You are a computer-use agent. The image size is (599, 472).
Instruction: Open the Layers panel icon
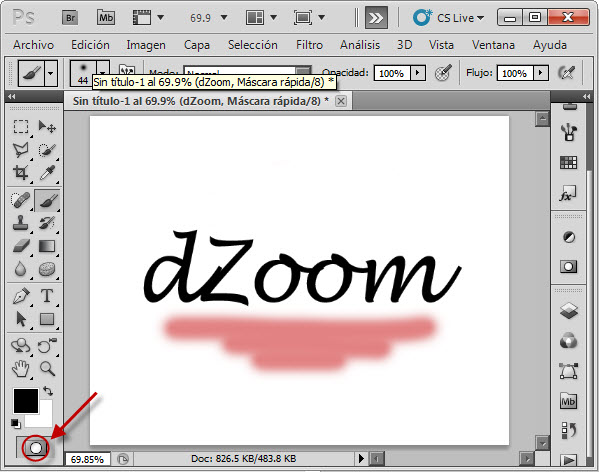click(x=568, y=310)
